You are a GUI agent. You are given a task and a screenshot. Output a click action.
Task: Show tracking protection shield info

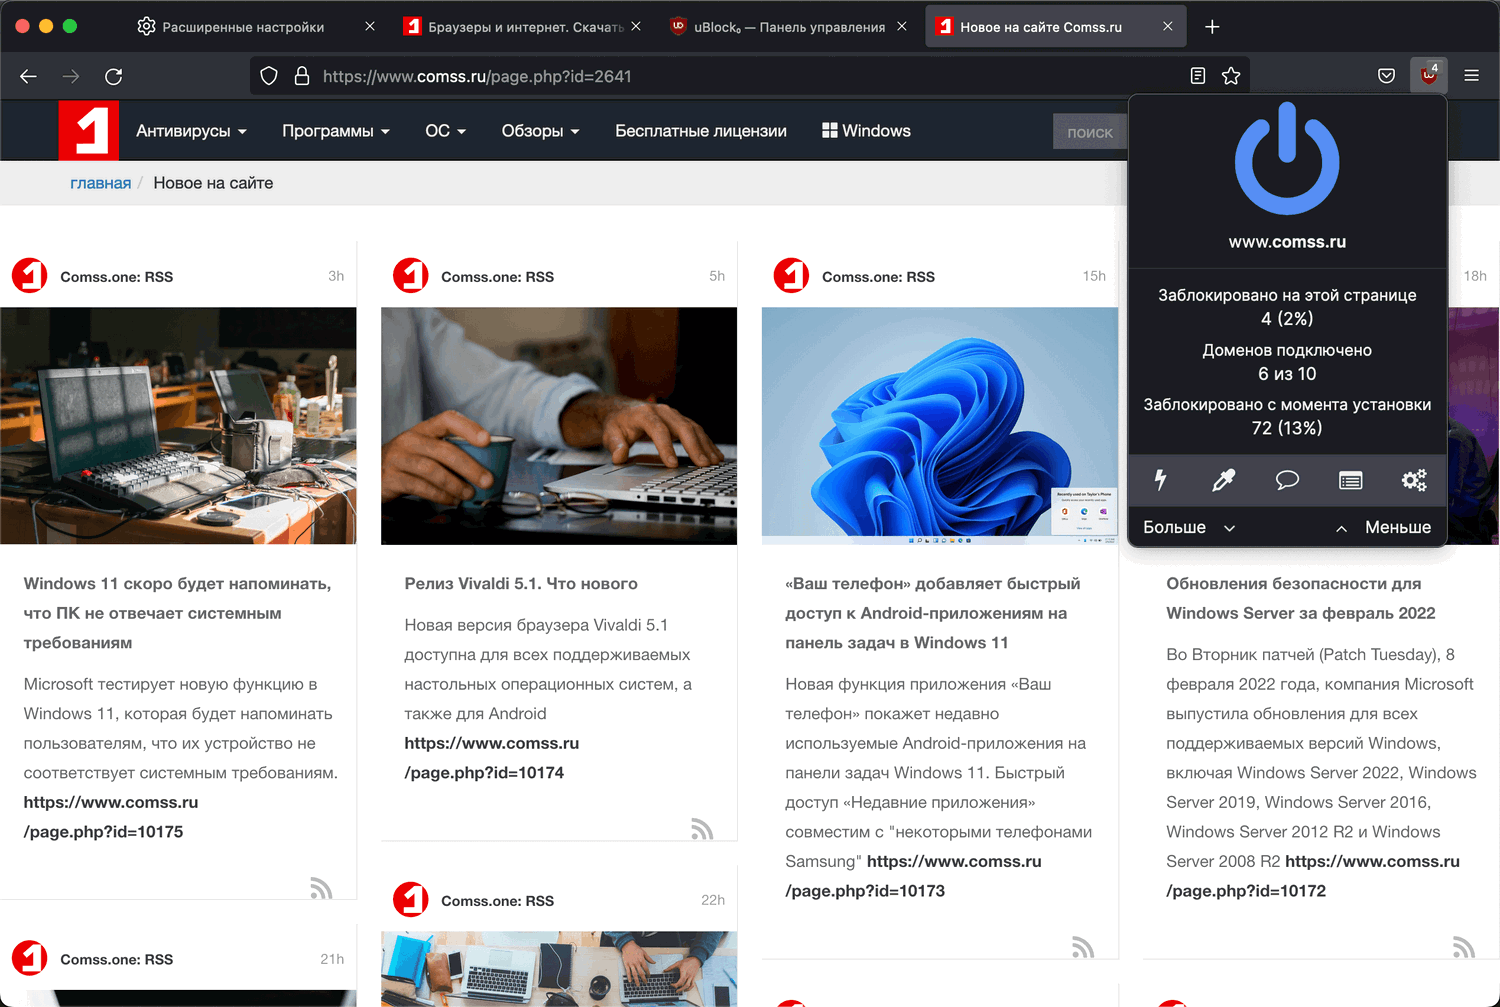tap(269, 76)
